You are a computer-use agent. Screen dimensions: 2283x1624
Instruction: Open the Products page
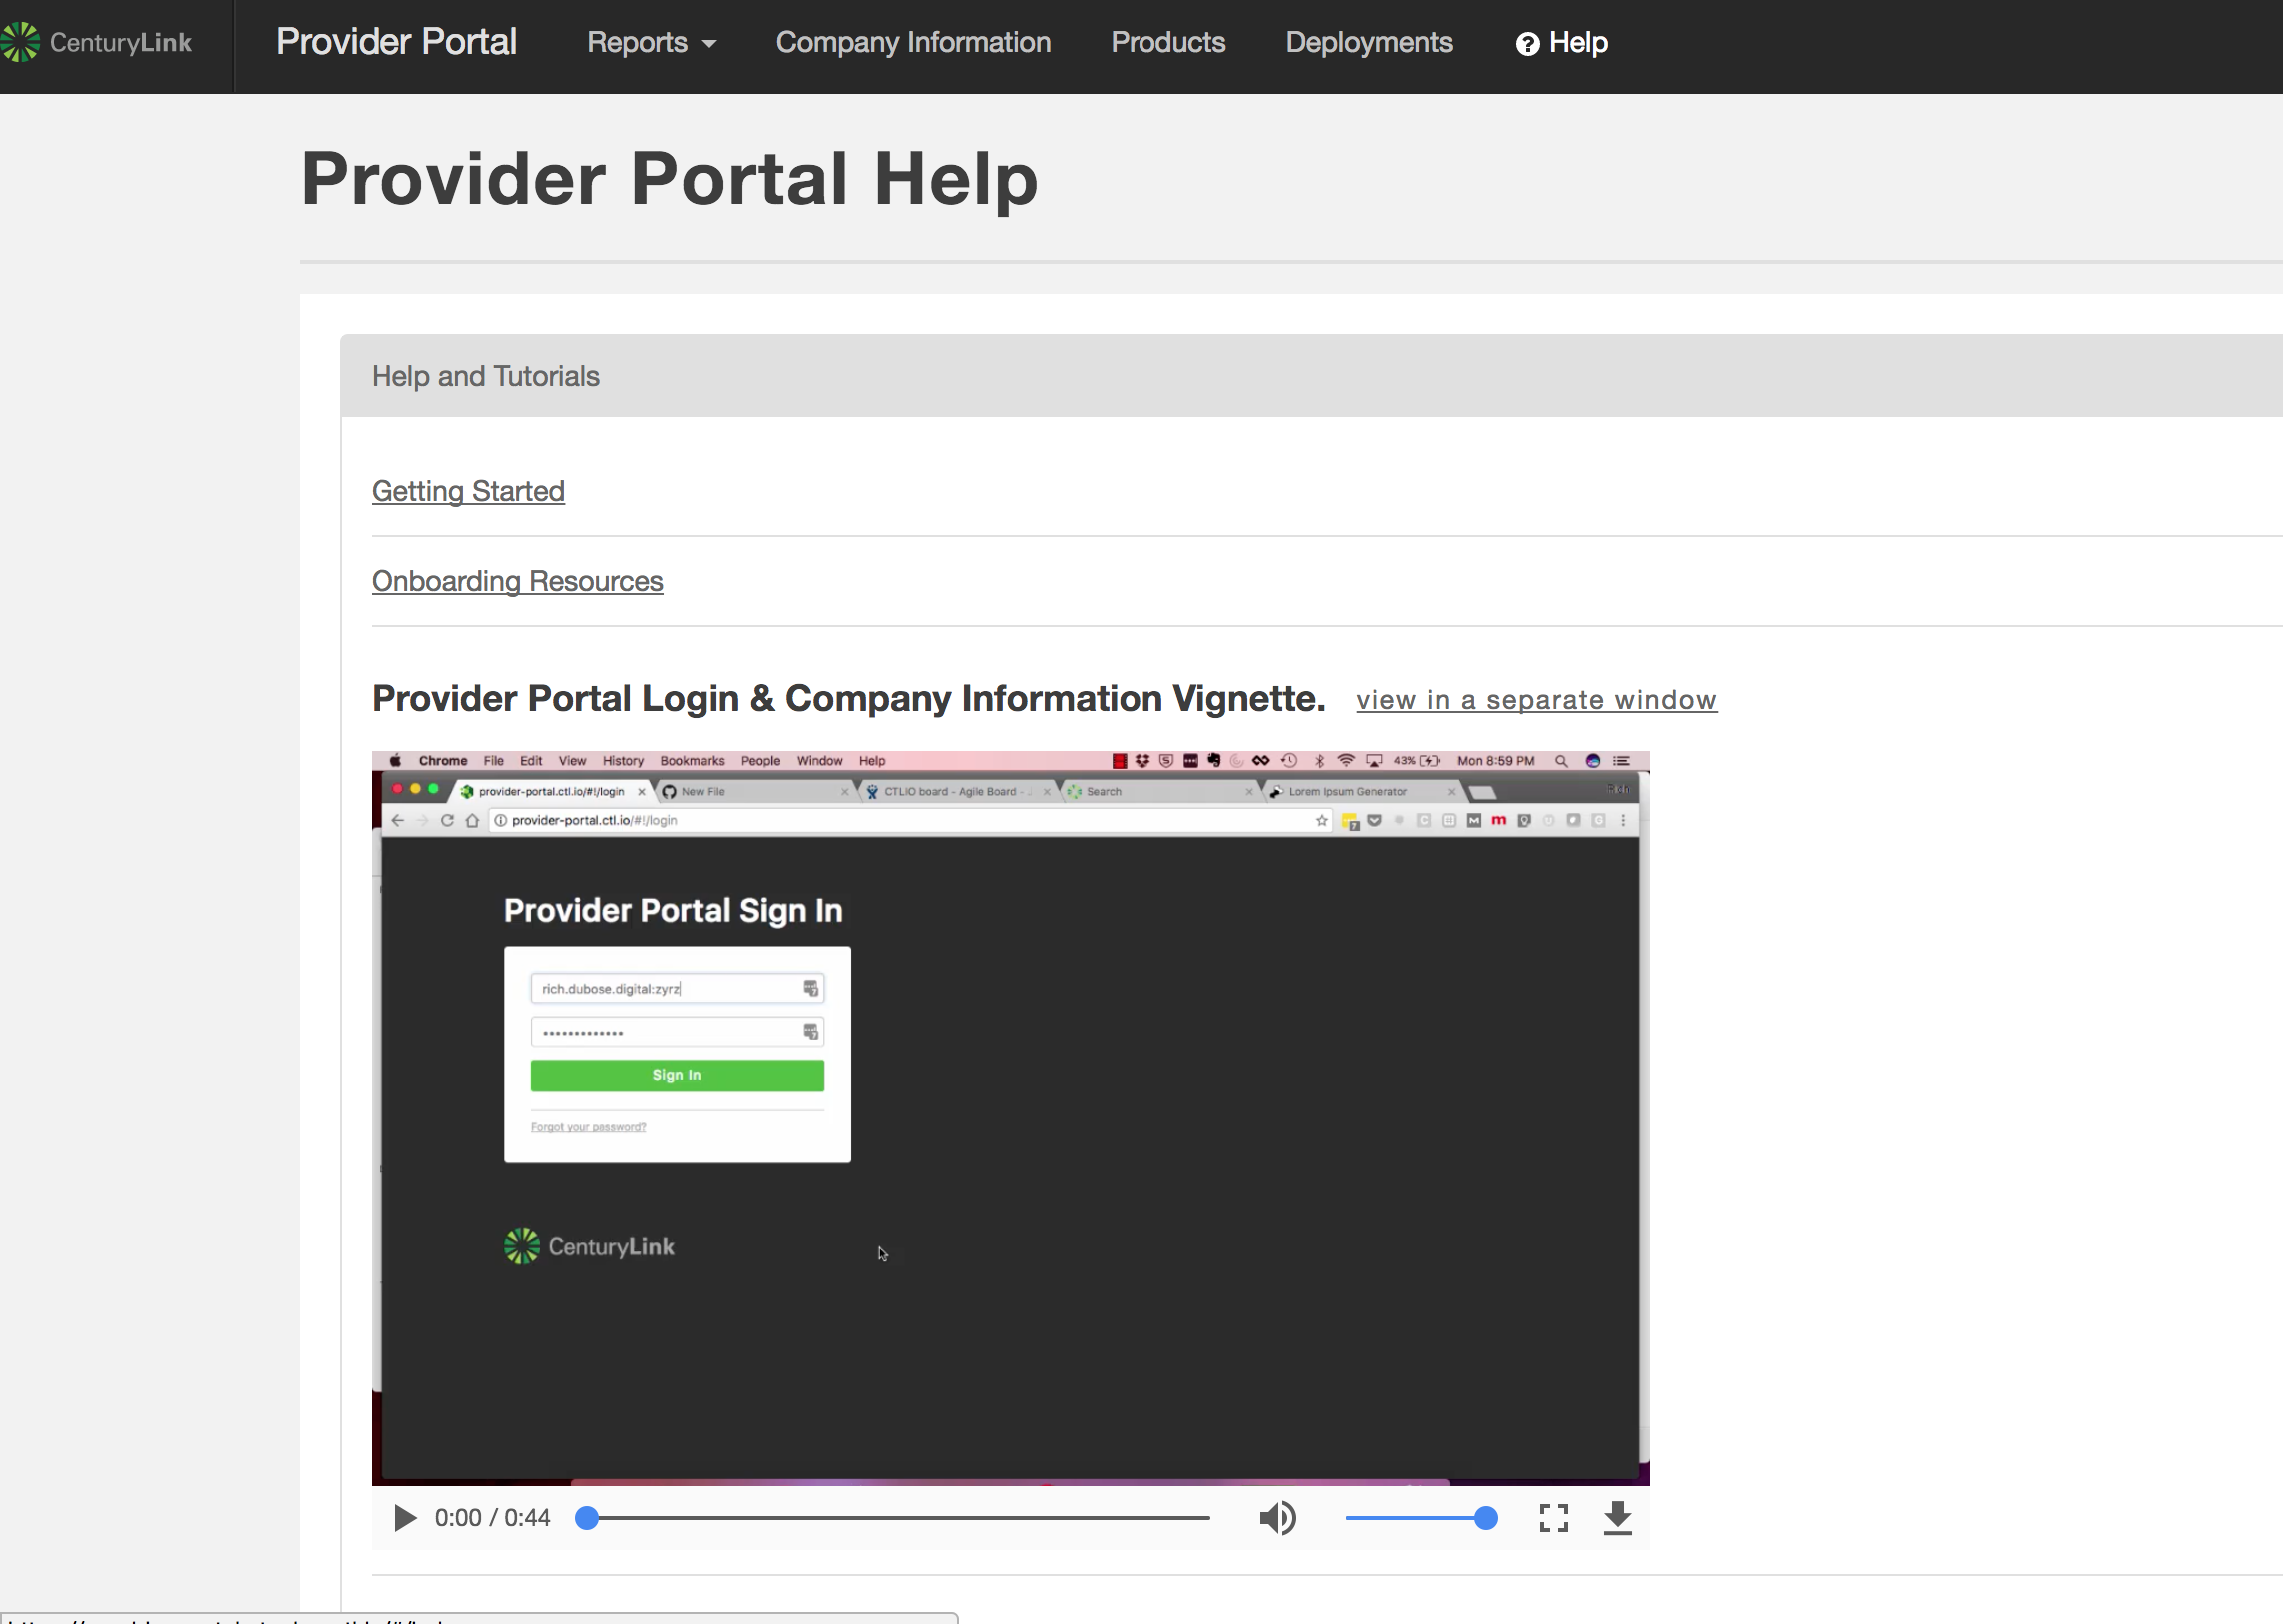1168,42
